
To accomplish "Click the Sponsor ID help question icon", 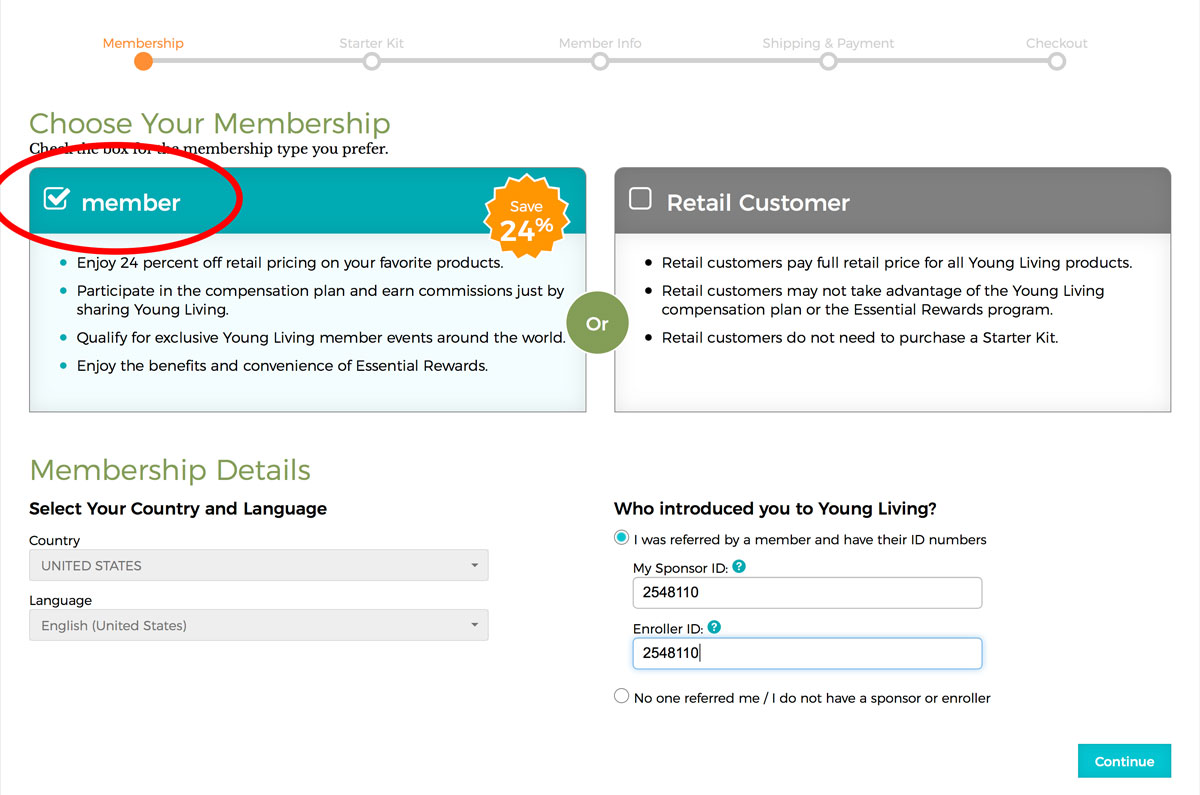I will point(739,567).
